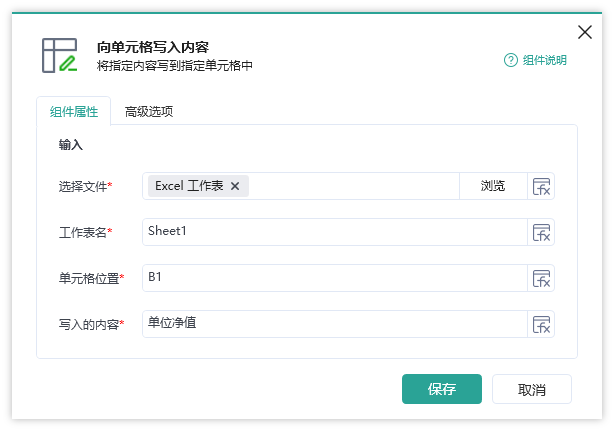
Task: Cancel with the 取消 button
Action: [x=532, y=389]
